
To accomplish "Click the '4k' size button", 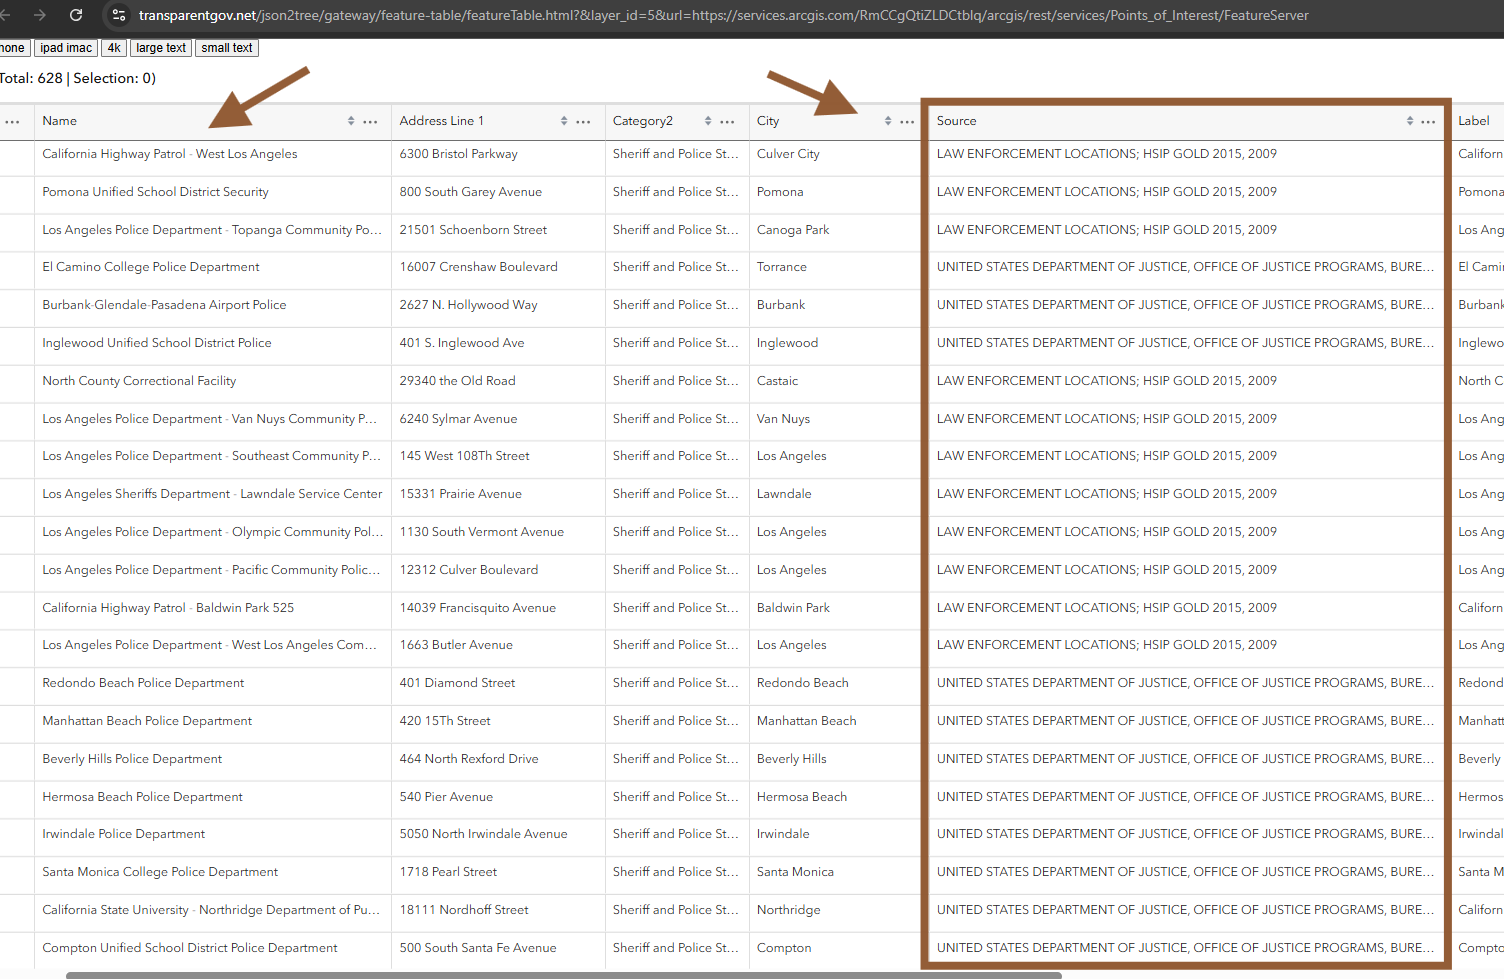I will 114,48.
